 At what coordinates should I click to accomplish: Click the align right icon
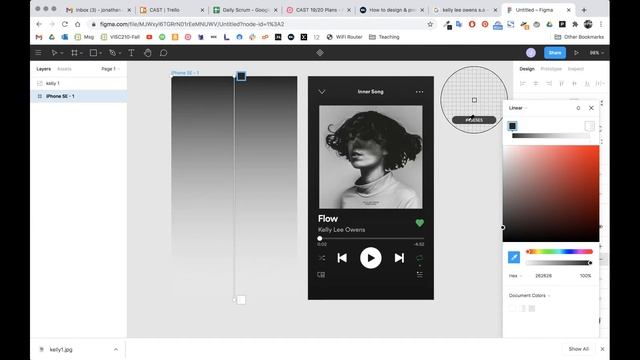[x=549, y=83]
